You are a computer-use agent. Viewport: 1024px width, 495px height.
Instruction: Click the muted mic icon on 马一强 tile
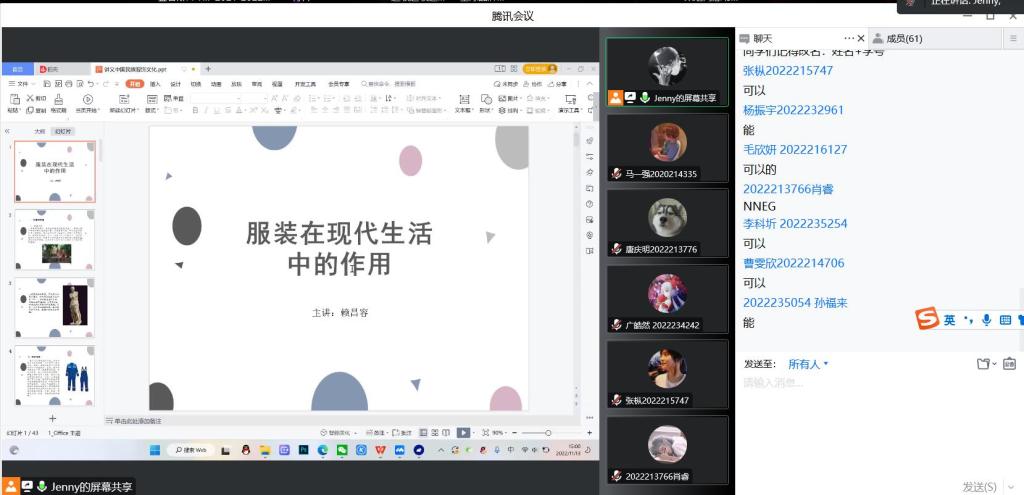(617, 174)
